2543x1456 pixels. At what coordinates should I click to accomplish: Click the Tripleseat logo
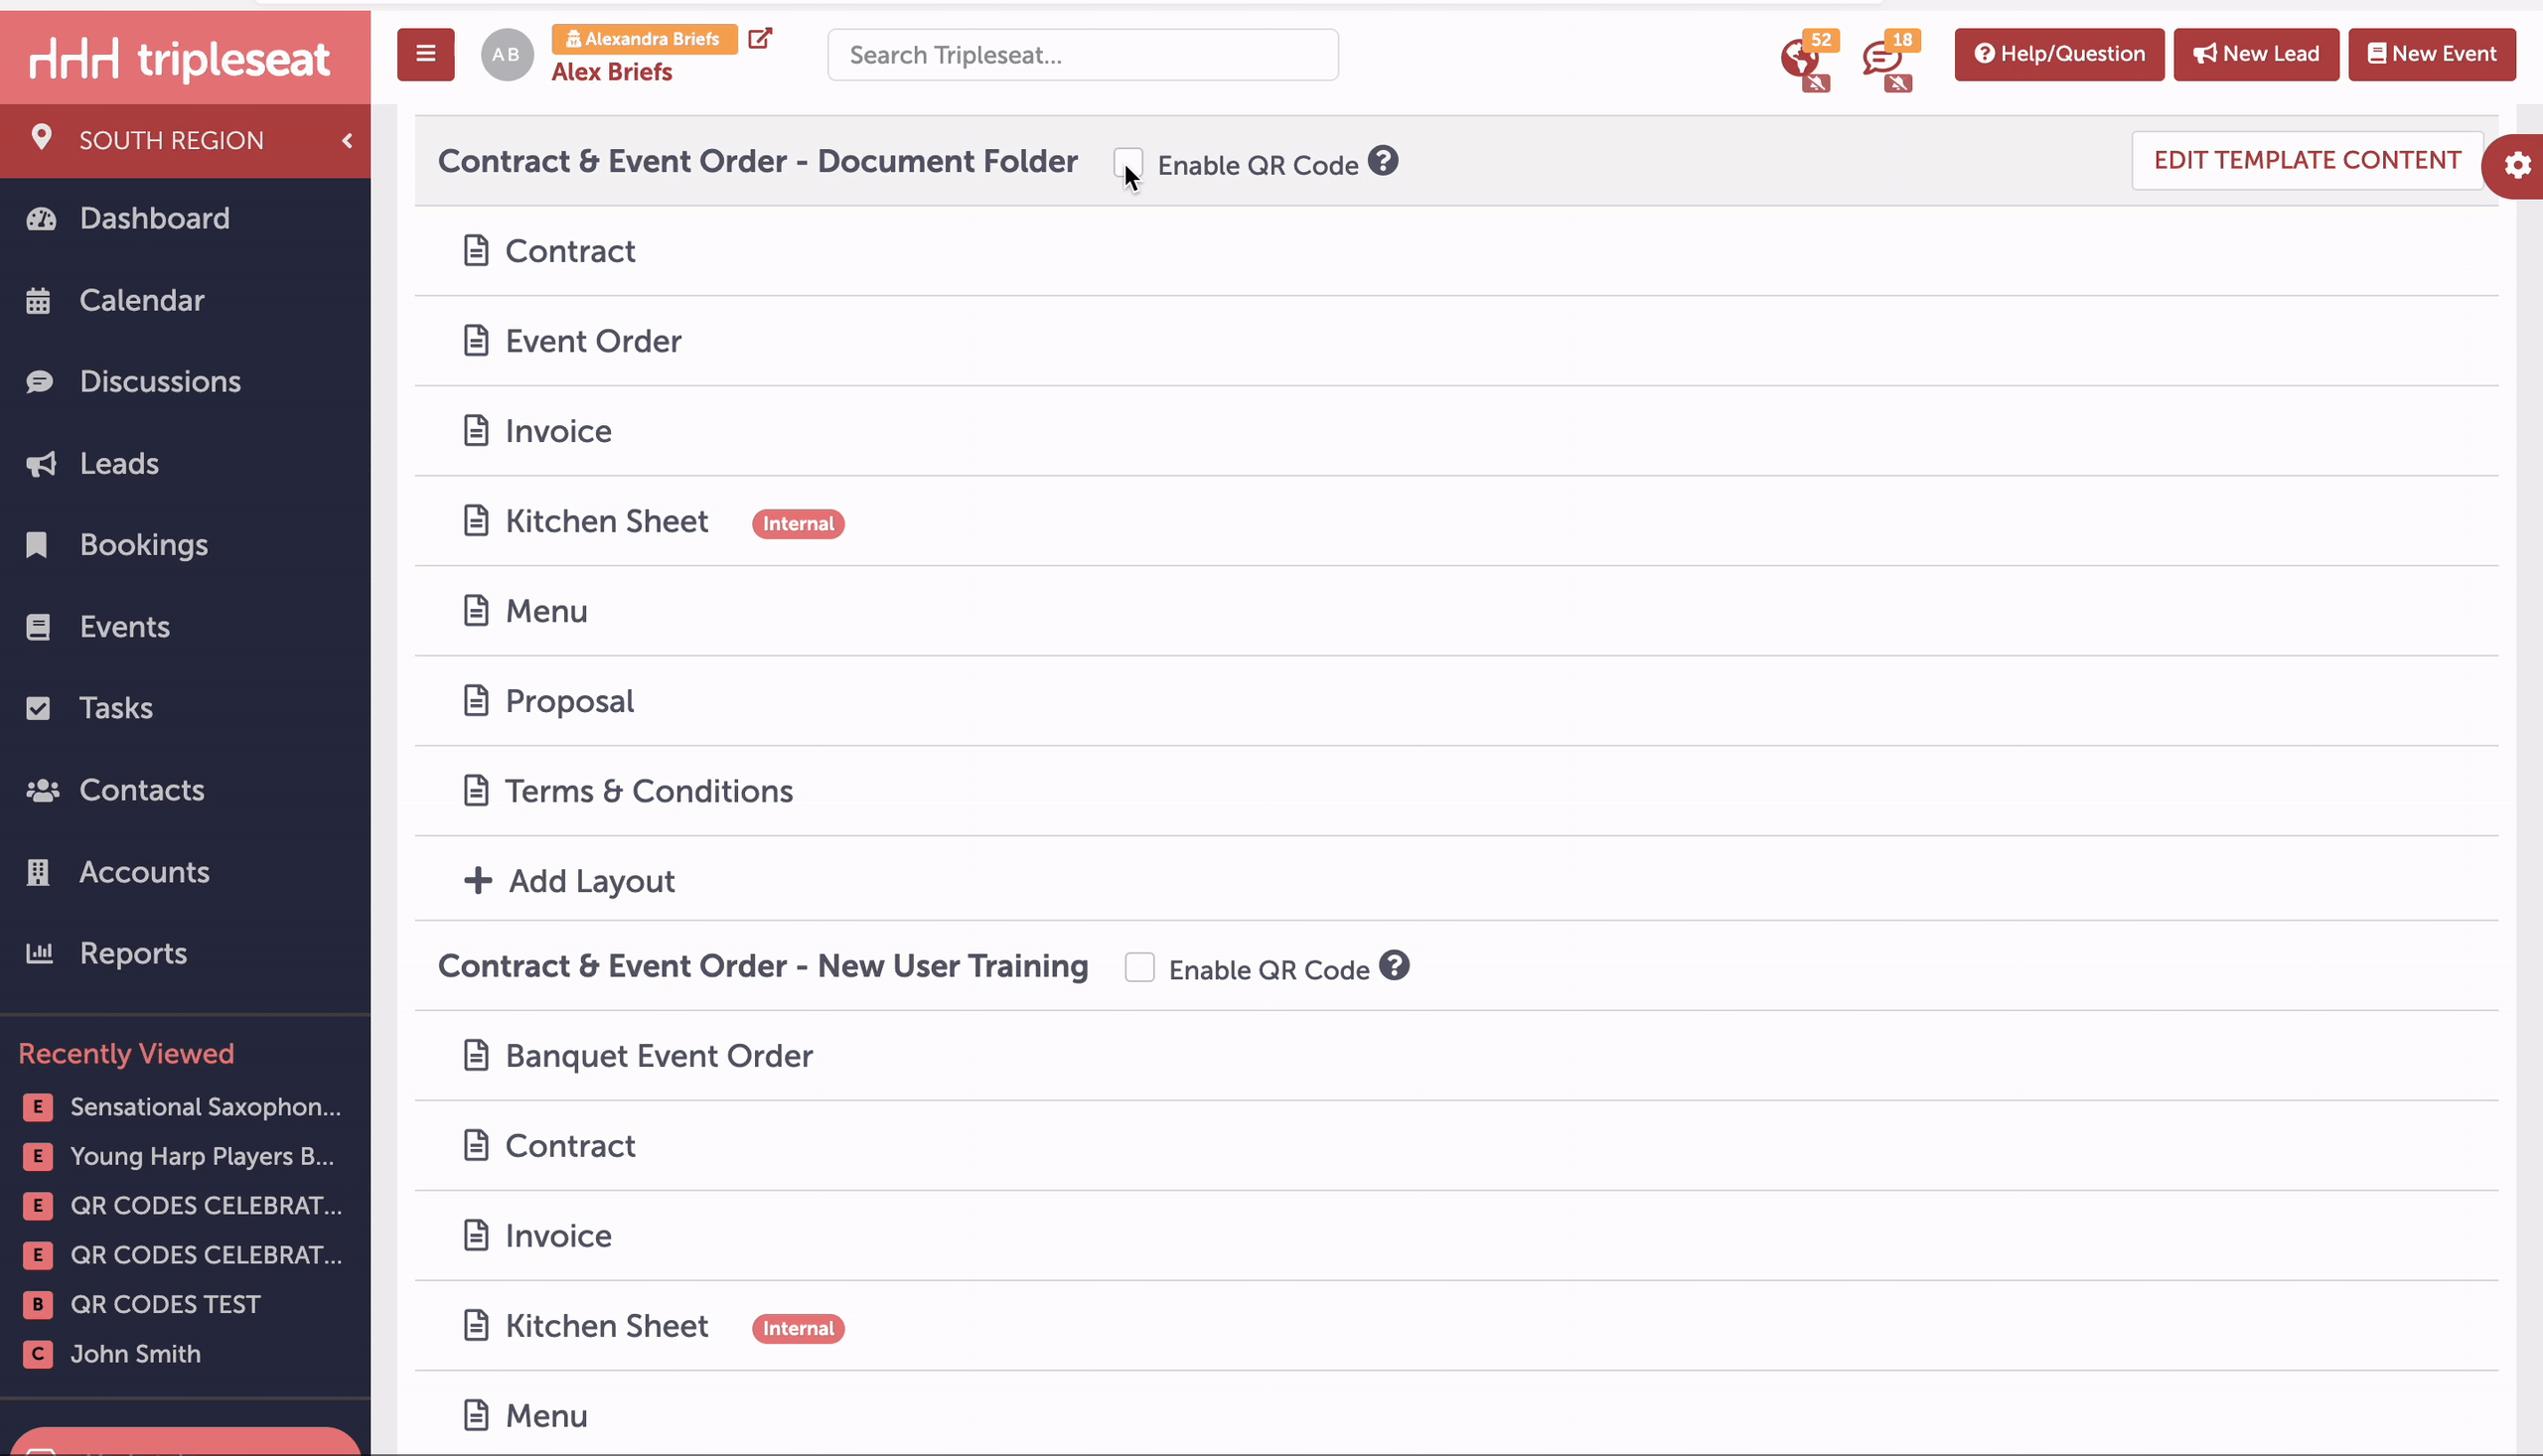click(180, 58)
